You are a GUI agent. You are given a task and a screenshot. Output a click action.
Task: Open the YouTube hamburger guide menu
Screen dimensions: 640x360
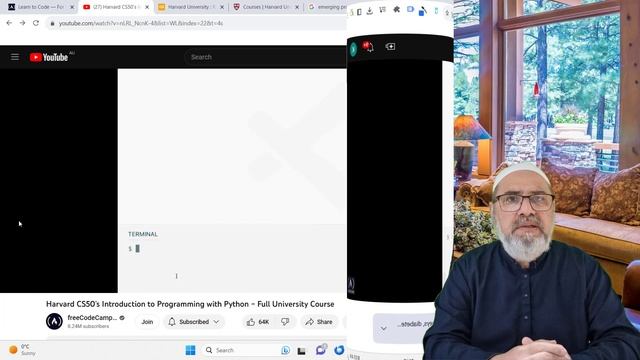[15, 57]
